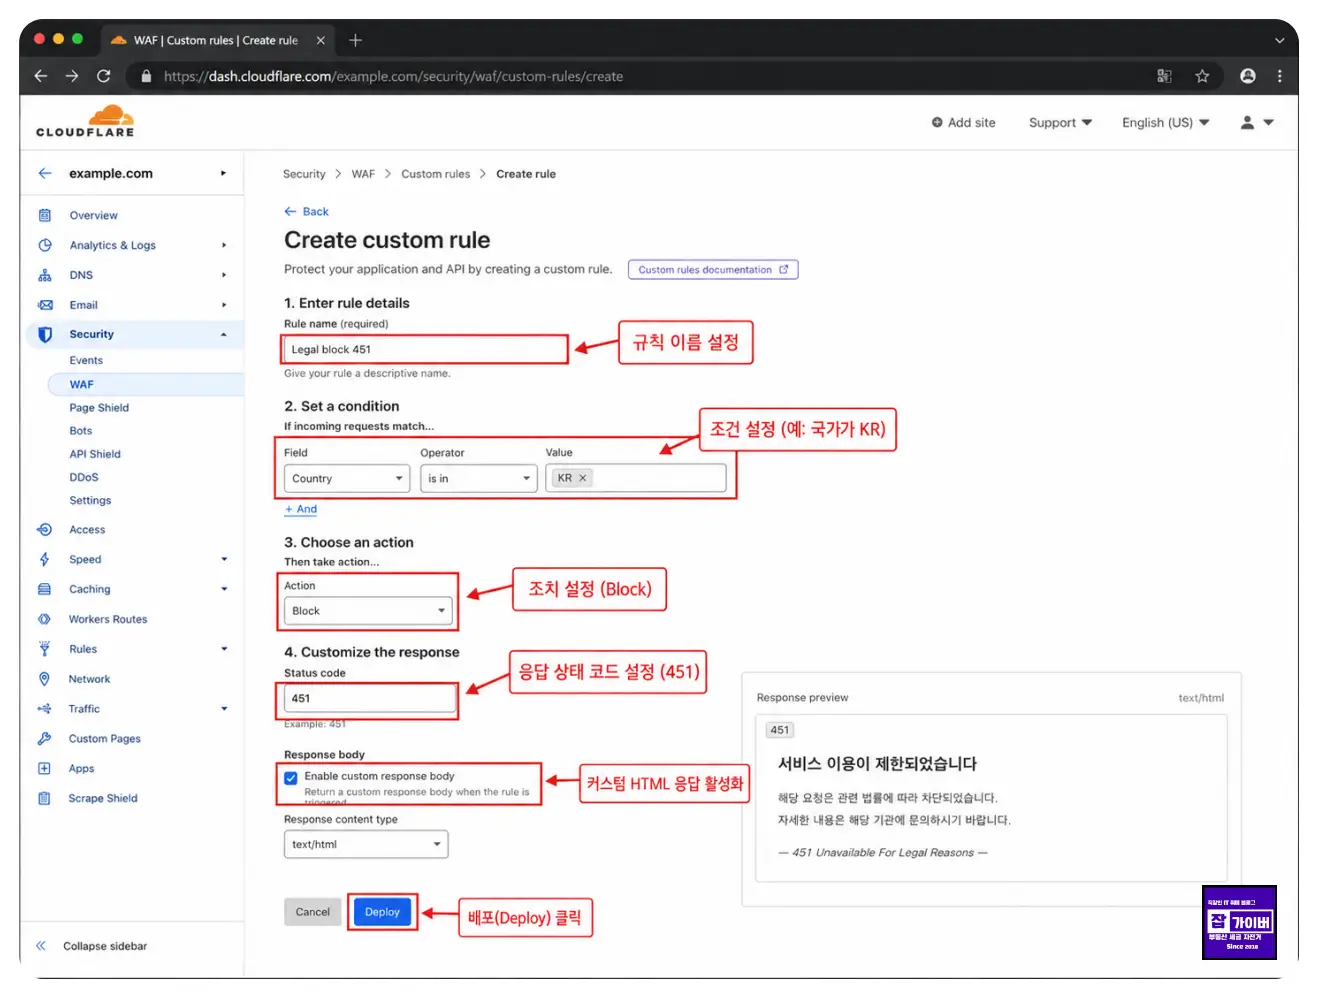
Task: Remove the KR value chip
Action: click(583, 478)
